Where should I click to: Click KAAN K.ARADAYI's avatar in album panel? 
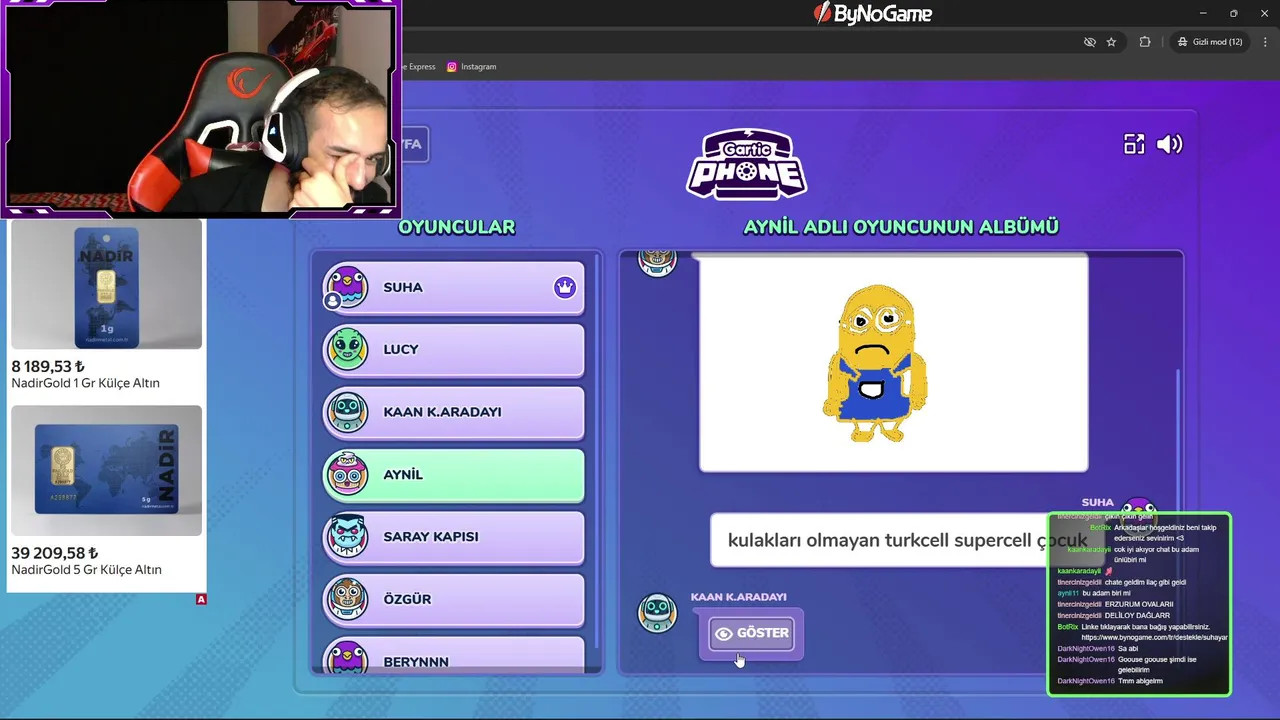tap(657, 612)
